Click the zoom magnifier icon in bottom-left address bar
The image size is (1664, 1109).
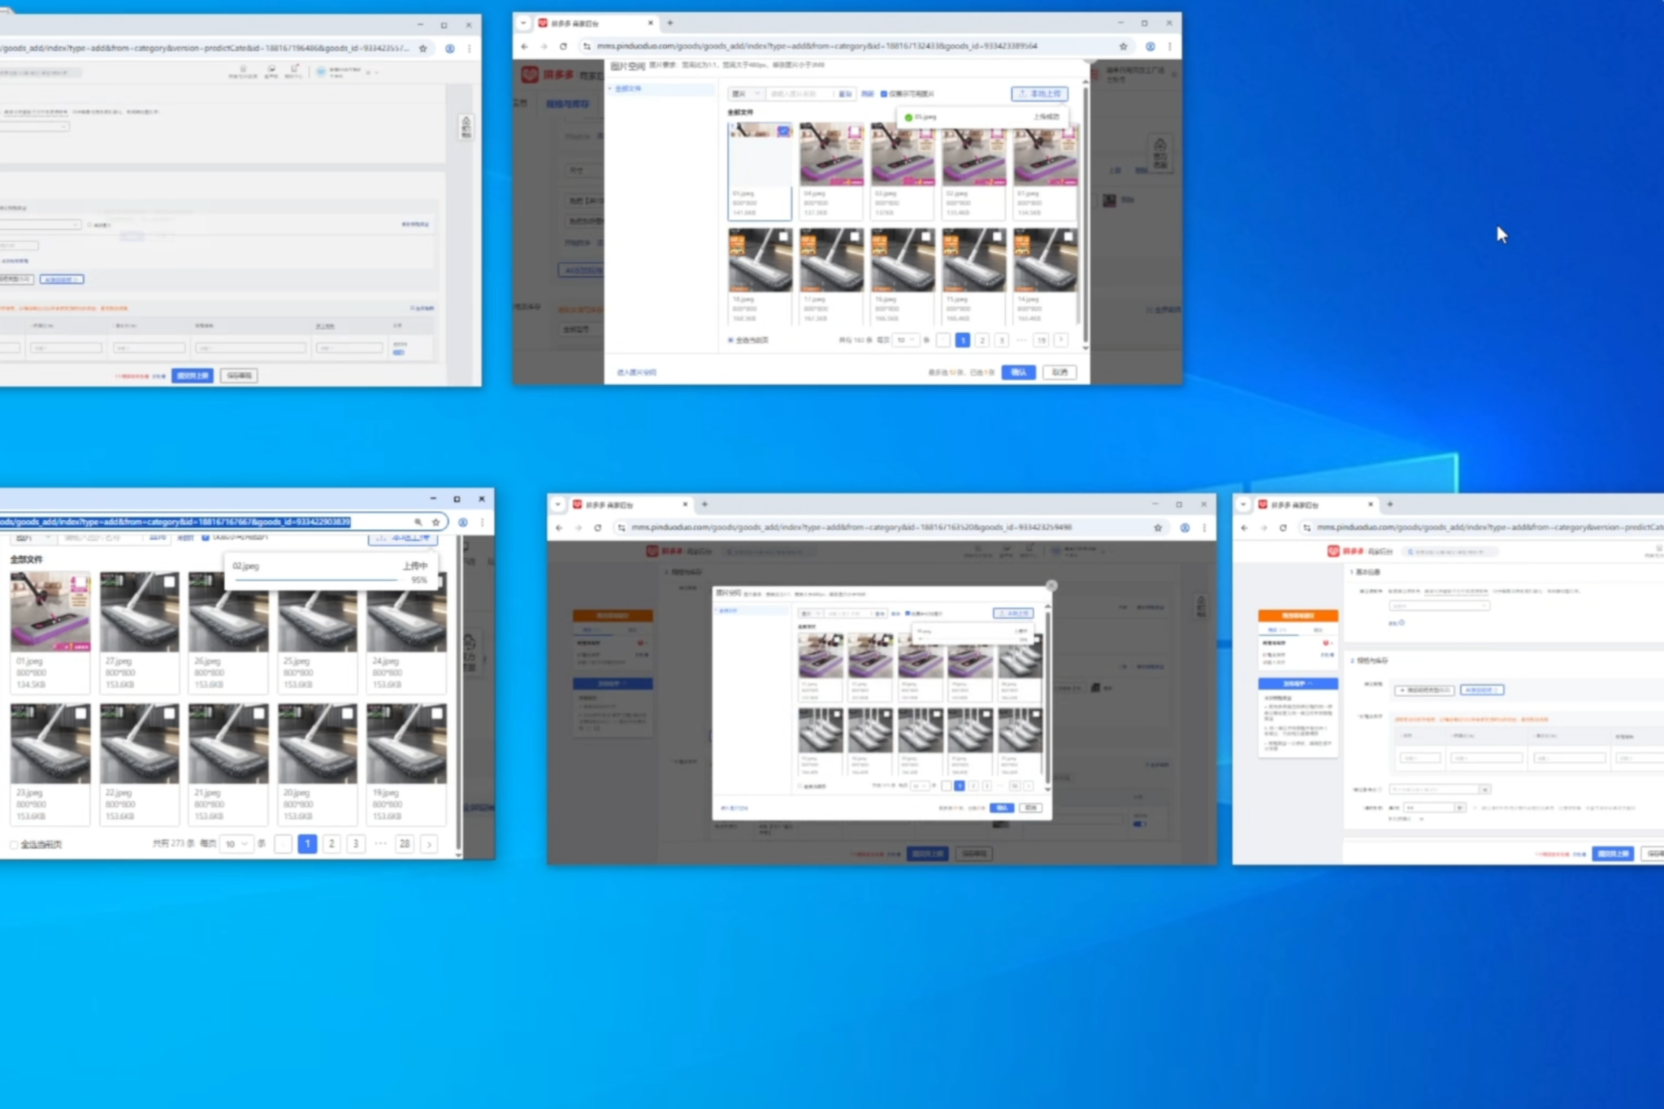point(418,522)
